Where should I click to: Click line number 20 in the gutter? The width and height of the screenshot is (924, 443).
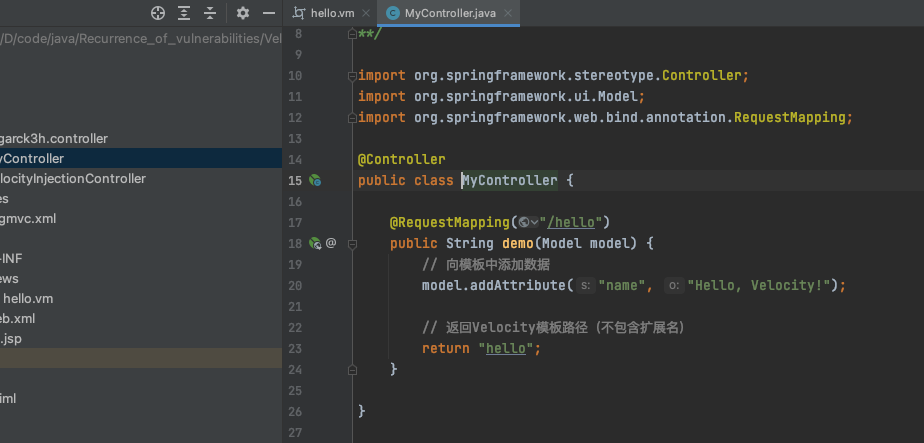click(x=295, y=286)
